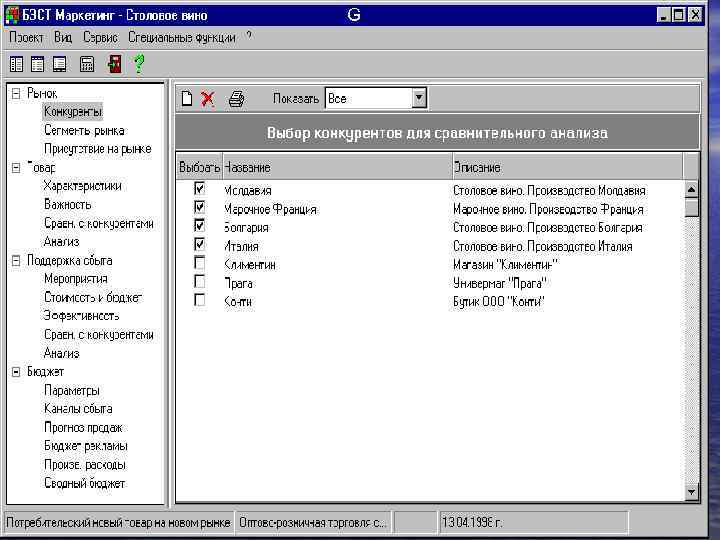Select Мероприятия in the tree

coord(76,279)
